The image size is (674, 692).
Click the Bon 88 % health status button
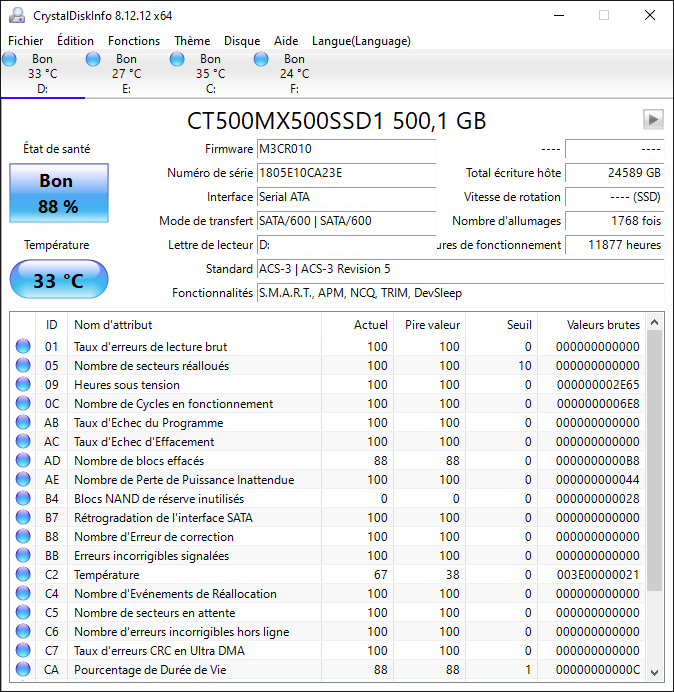point(58,194)
